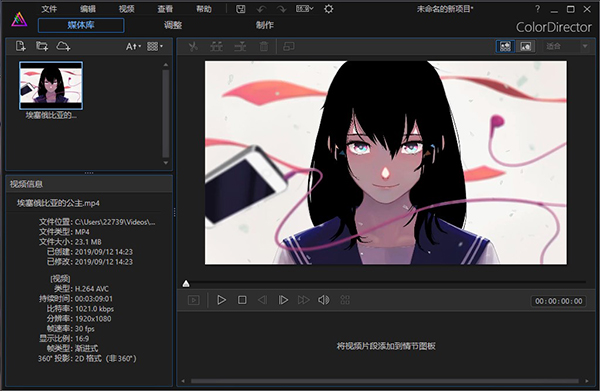The height and width of the screenshot is (391, 600).
Task: Toggle the single viewer mode button
Action: tap(526, 46)
